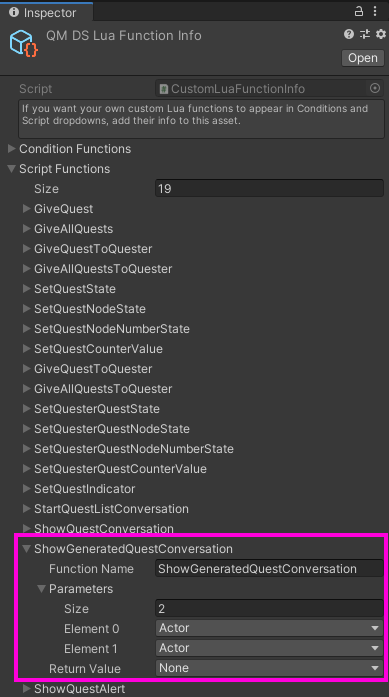
Task: Open the Element 1 Actor dropdown
Action: pos(269,648)
